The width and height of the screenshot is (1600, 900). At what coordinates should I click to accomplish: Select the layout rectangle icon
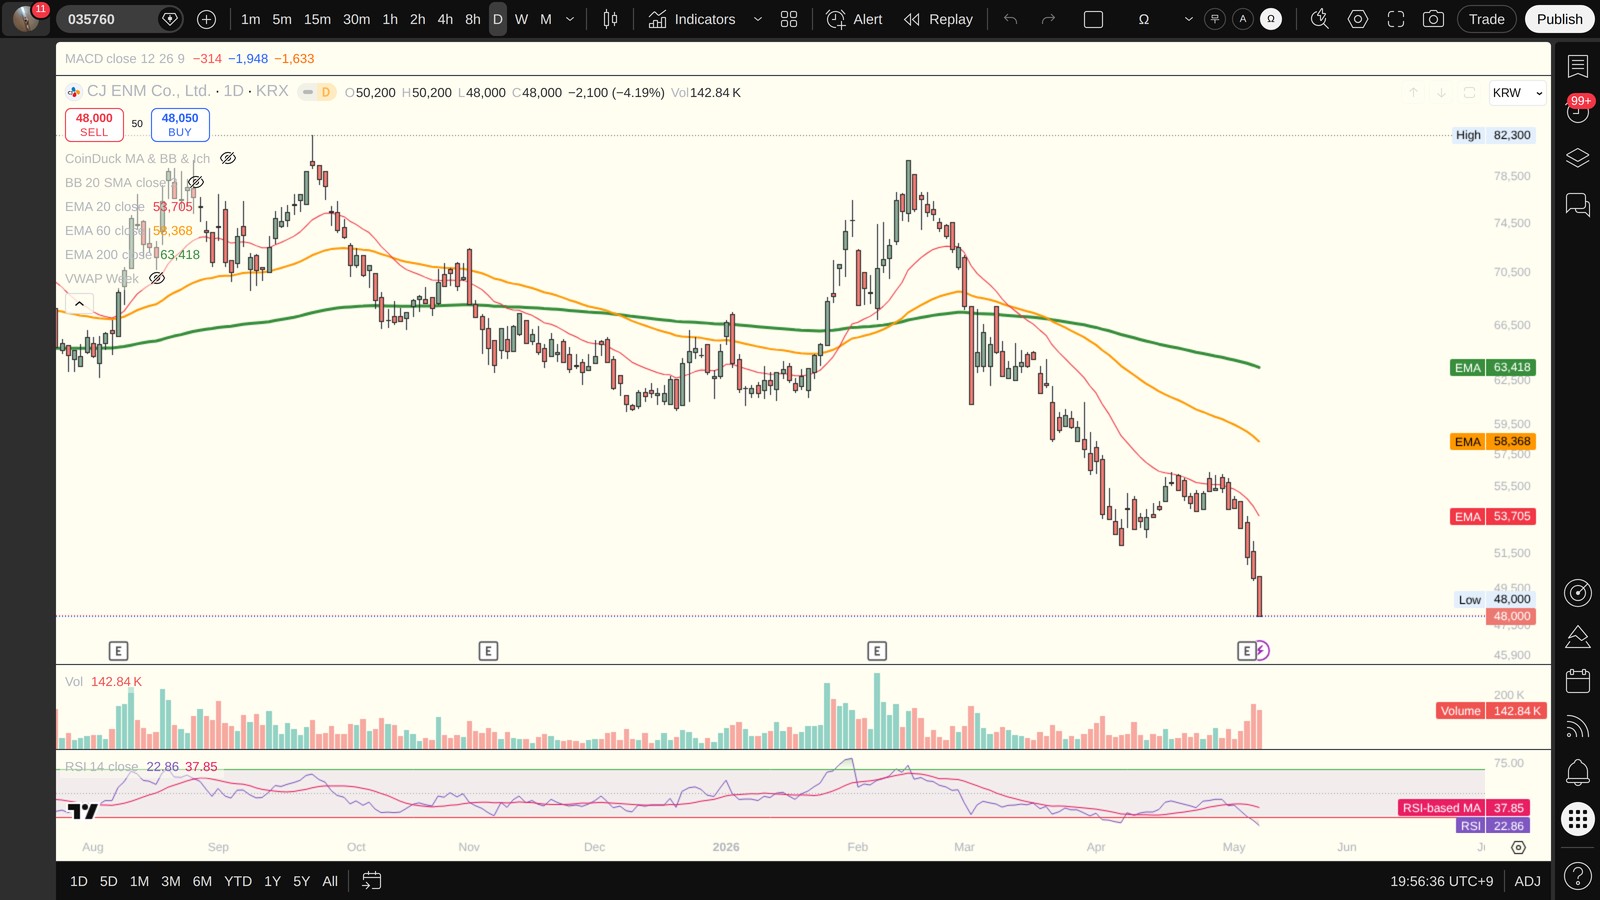1094,19
